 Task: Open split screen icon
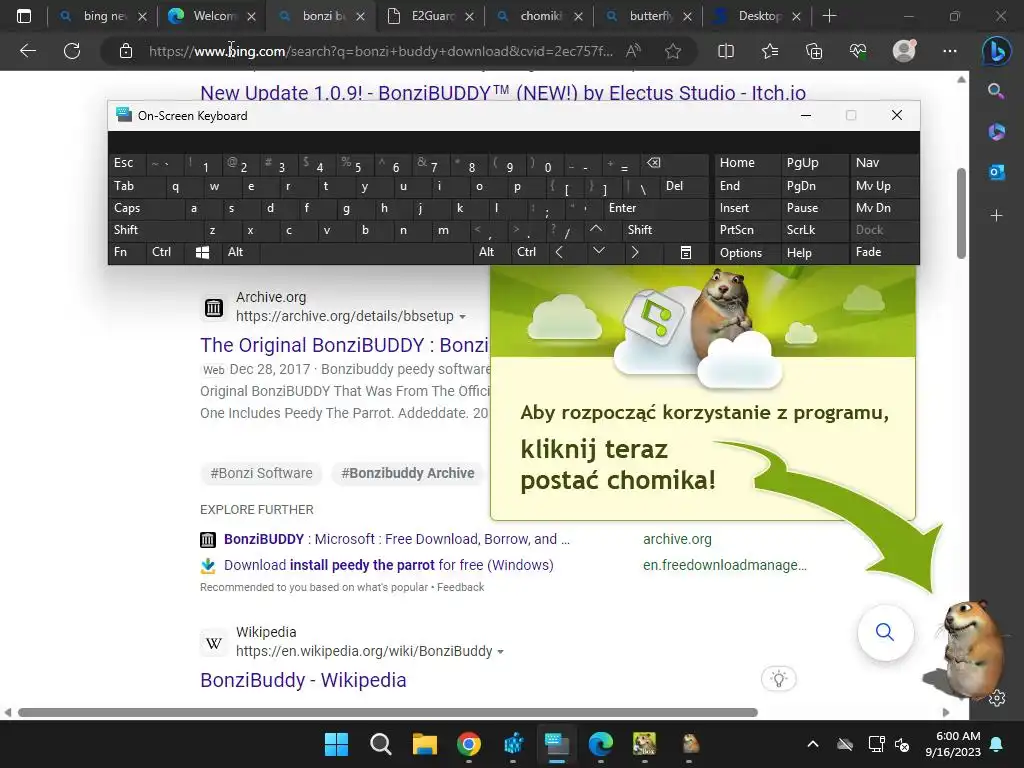[726, 51]
